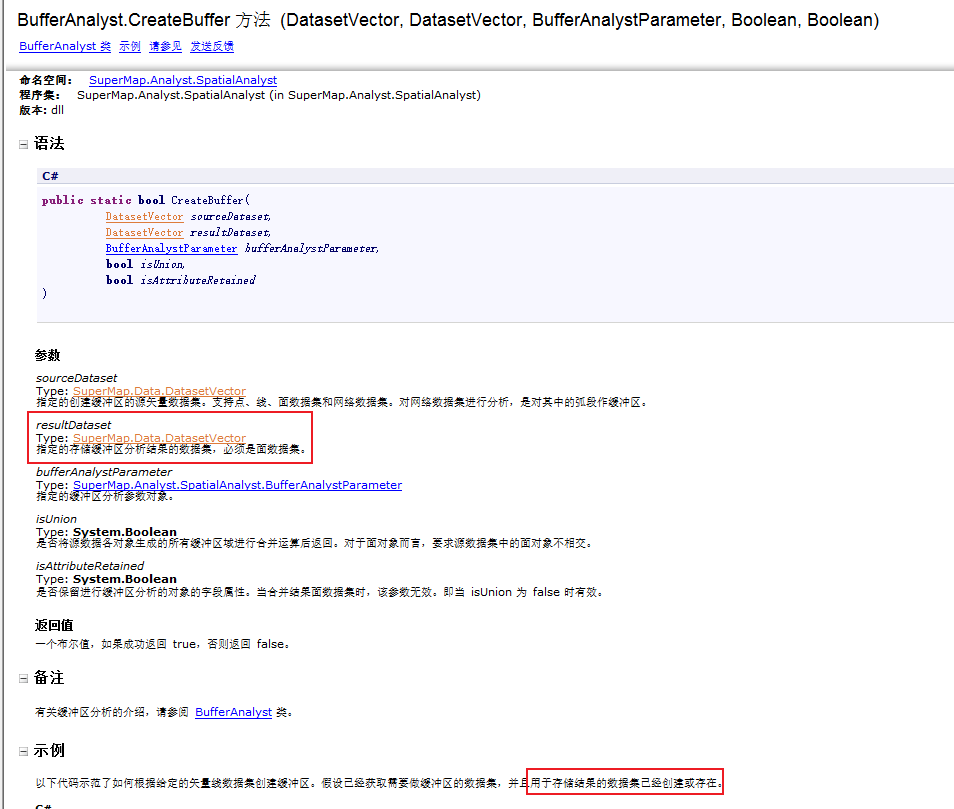Click the isUnion parameter name in 参数 list
This screenshot has width=954, height=809.
tap(56, 518)
